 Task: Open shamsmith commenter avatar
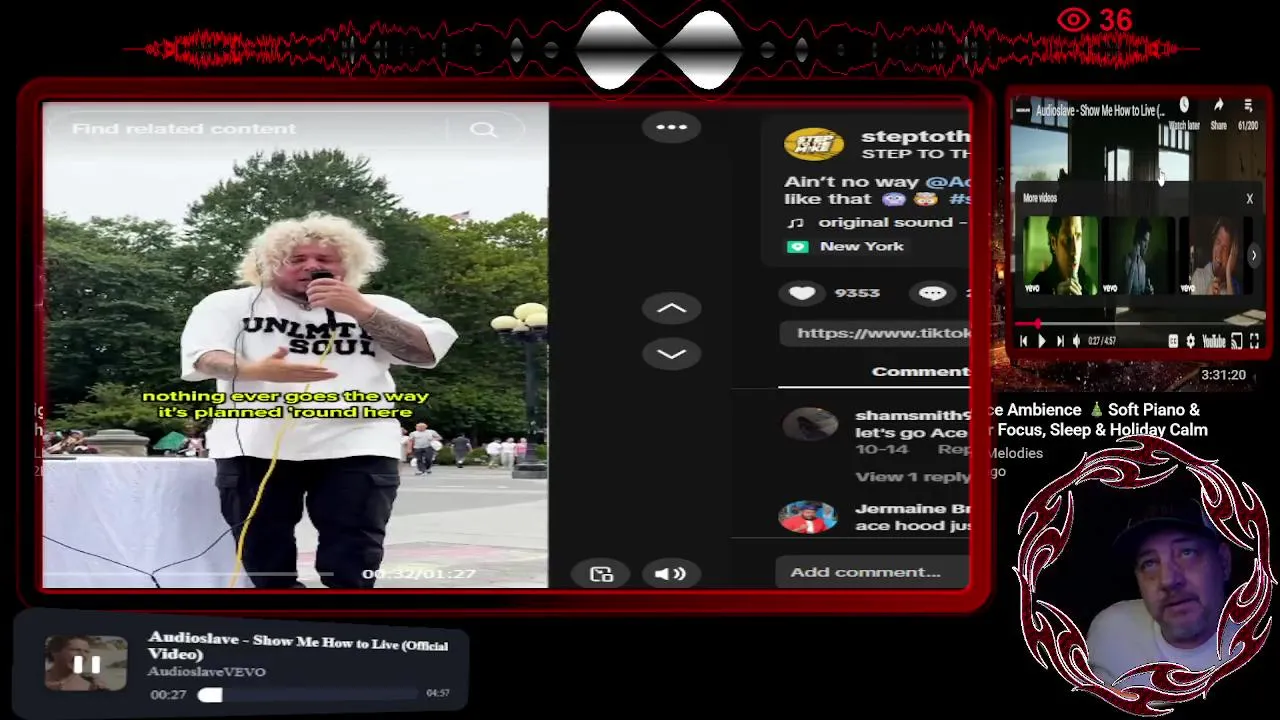[810, 425]
